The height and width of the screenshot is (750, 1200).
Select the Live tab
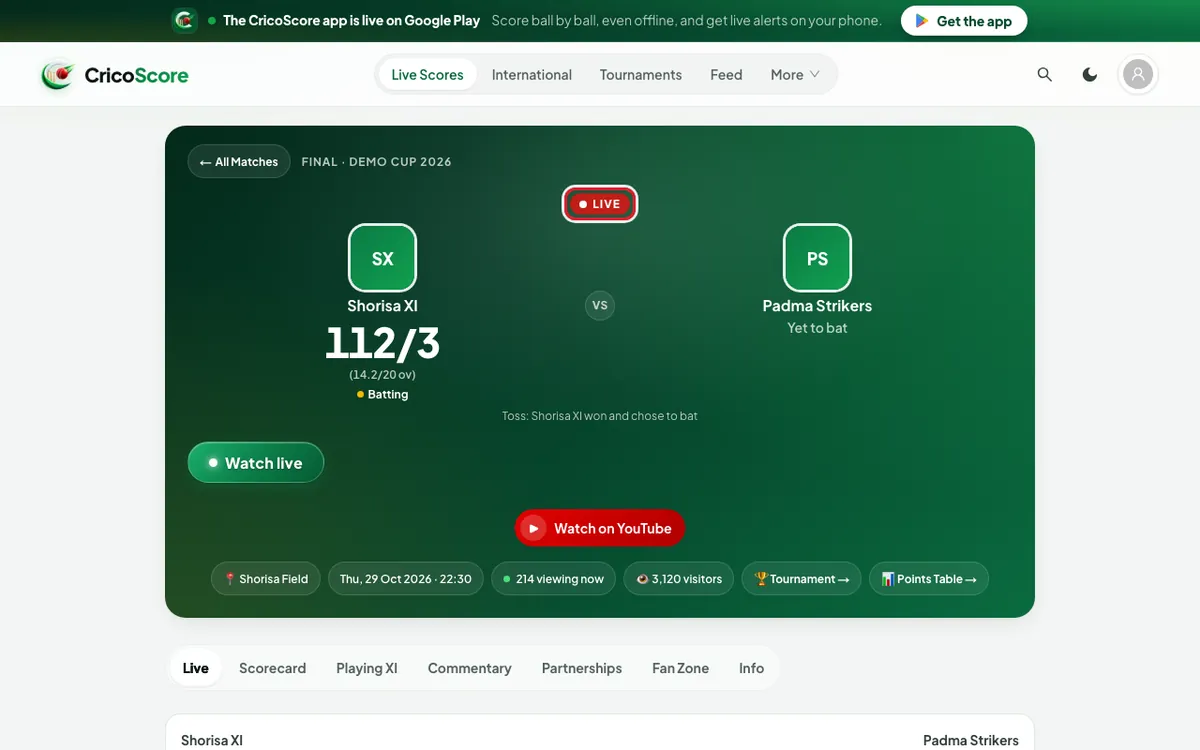point(196,668)
